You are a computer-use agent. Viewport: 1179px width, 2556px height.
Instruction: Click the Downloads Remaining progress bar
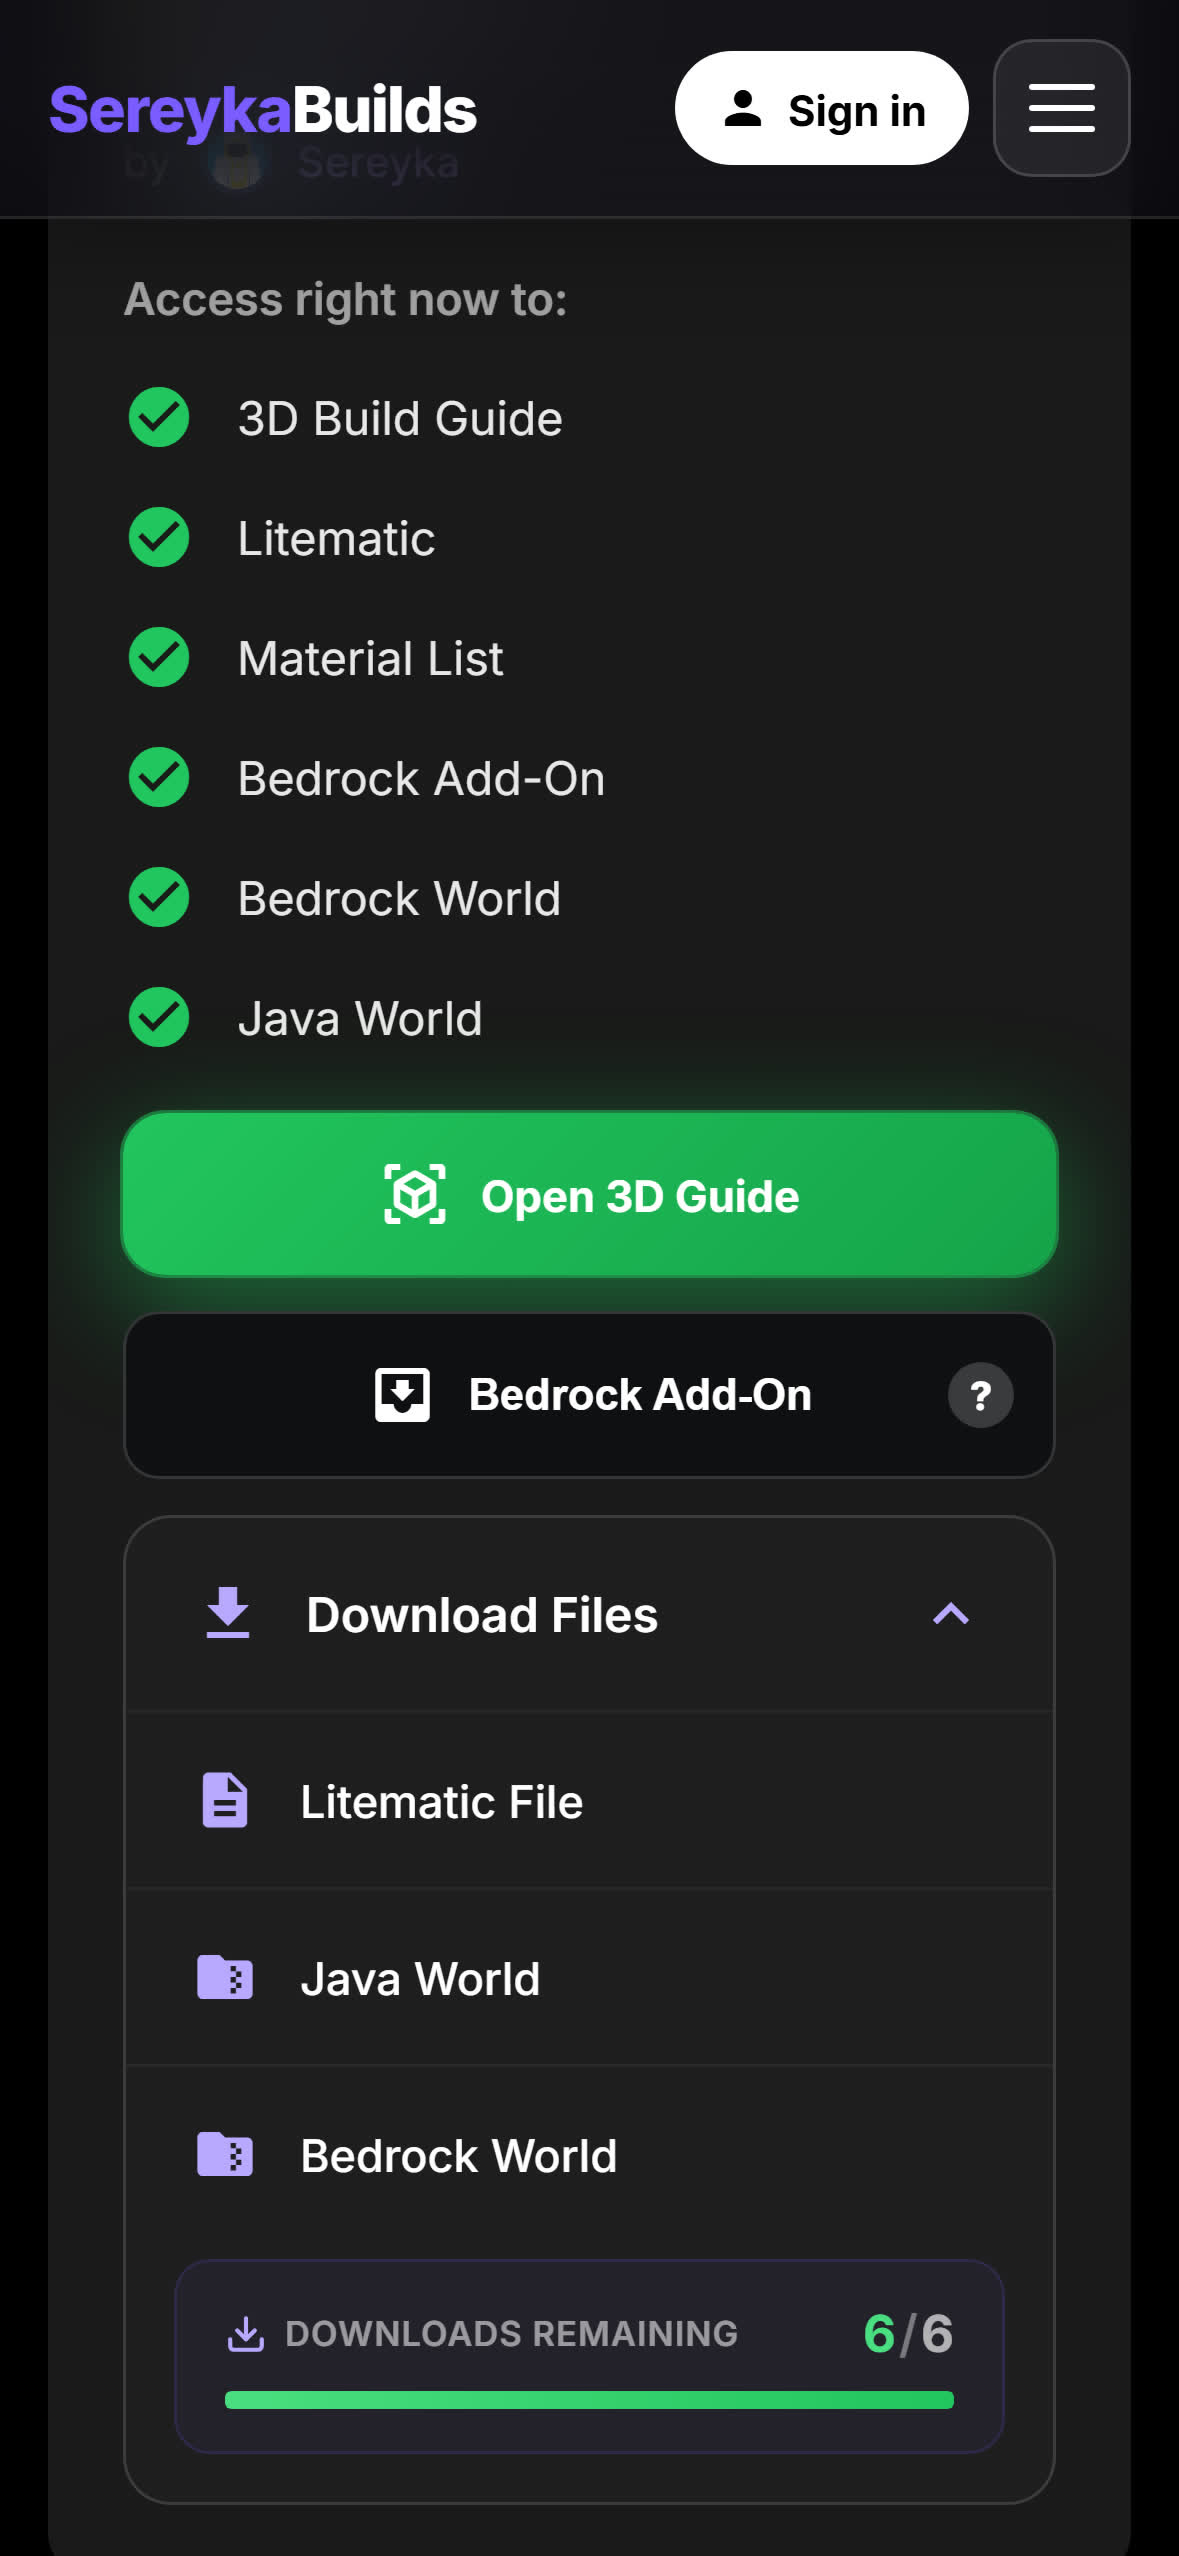(x=589, y=2400)
